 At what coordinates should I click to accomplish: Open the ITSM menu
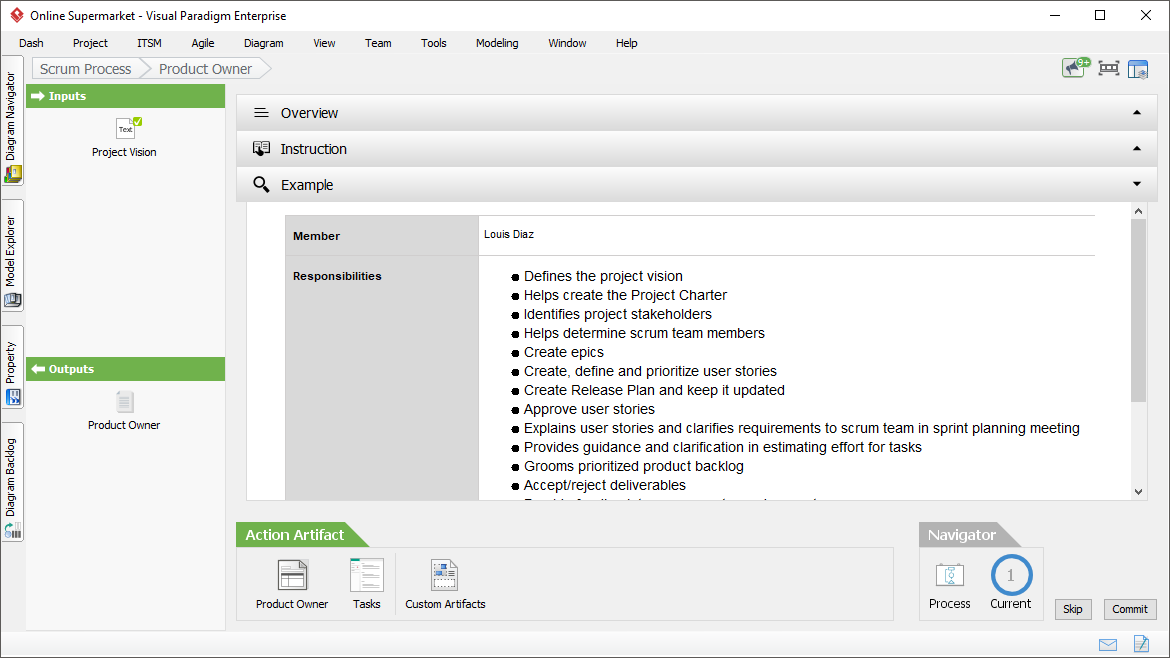coord(149,43)
